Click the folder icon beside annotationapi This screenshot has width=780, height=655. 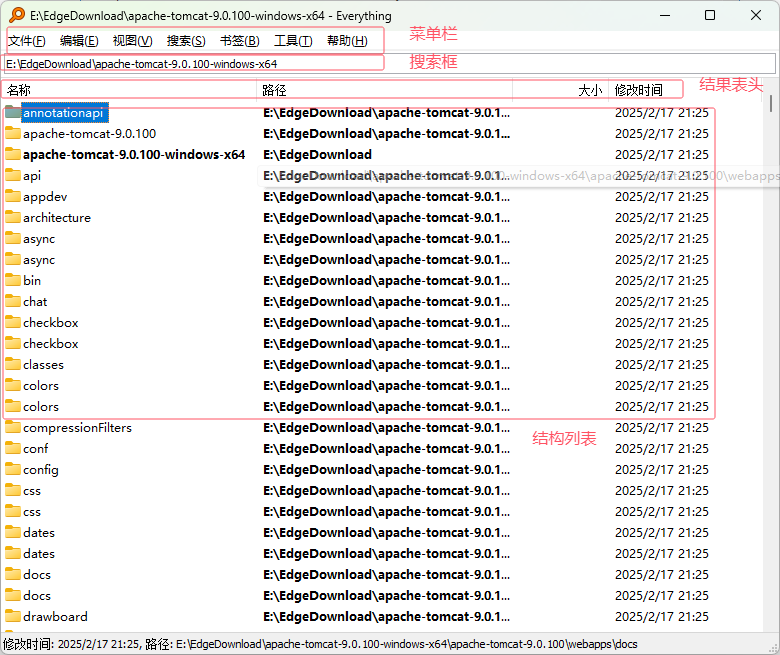pyautogui.click(x=12, y=113)
